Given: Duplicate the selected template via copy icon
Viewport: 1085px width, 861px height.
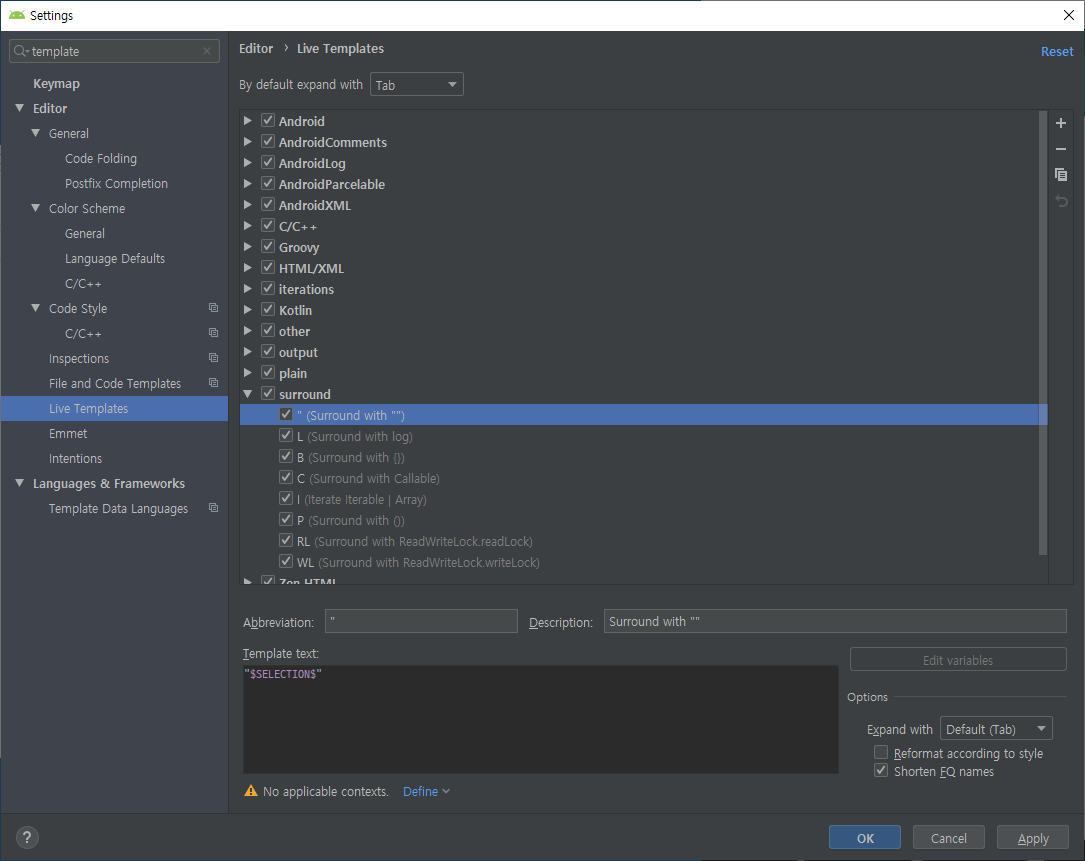Looking at the screenshot, I should (1061, 174).
